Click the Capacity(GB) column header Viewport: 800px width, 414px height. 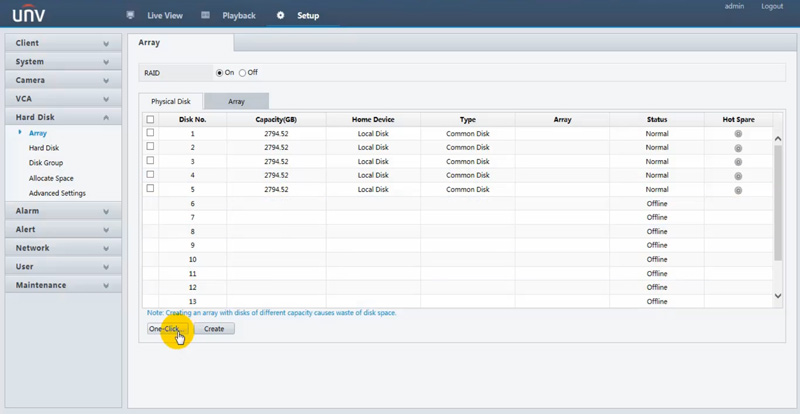(276, 119)
